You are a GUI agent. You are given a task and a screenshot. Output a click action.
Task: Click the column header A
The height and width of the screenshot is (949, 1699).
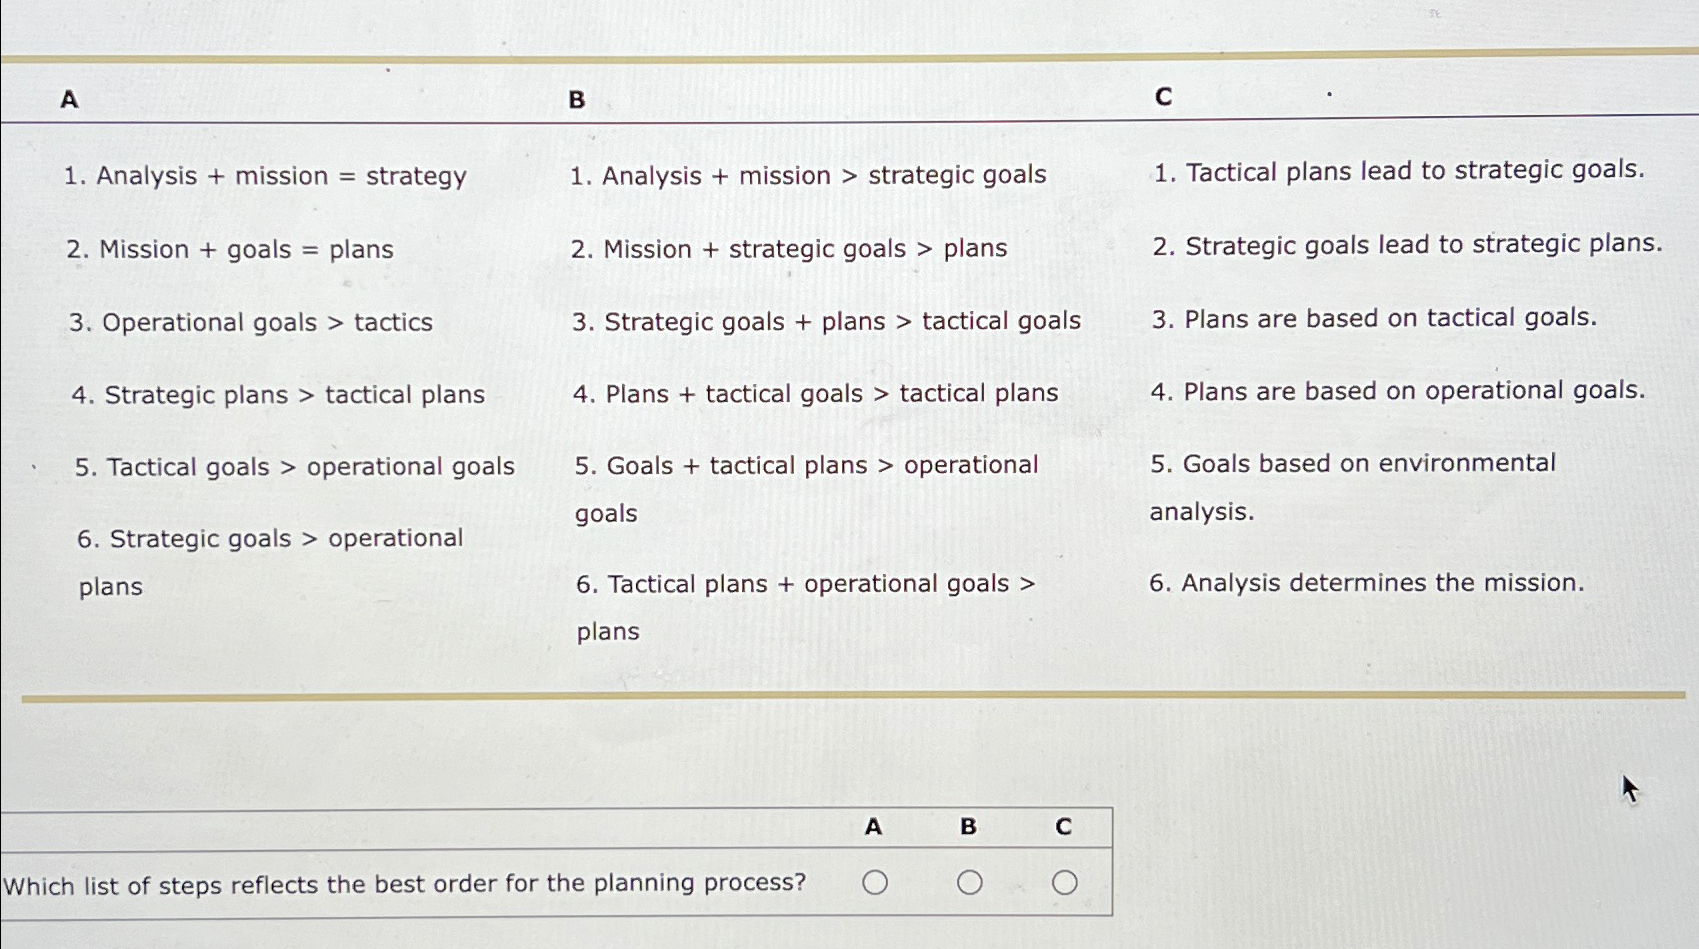coord(68,100)
